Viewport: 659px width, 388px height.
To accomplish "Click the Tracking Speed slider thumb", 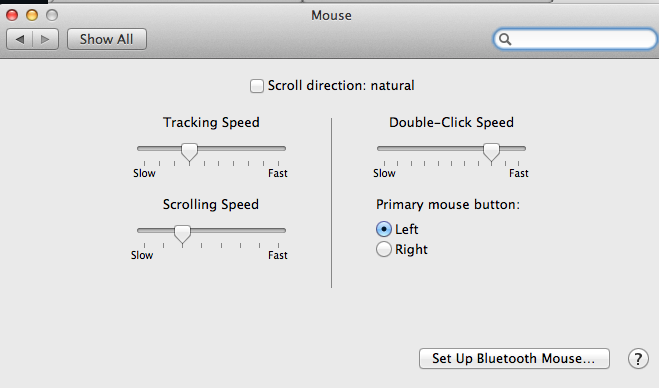I will tap(190, 152).
